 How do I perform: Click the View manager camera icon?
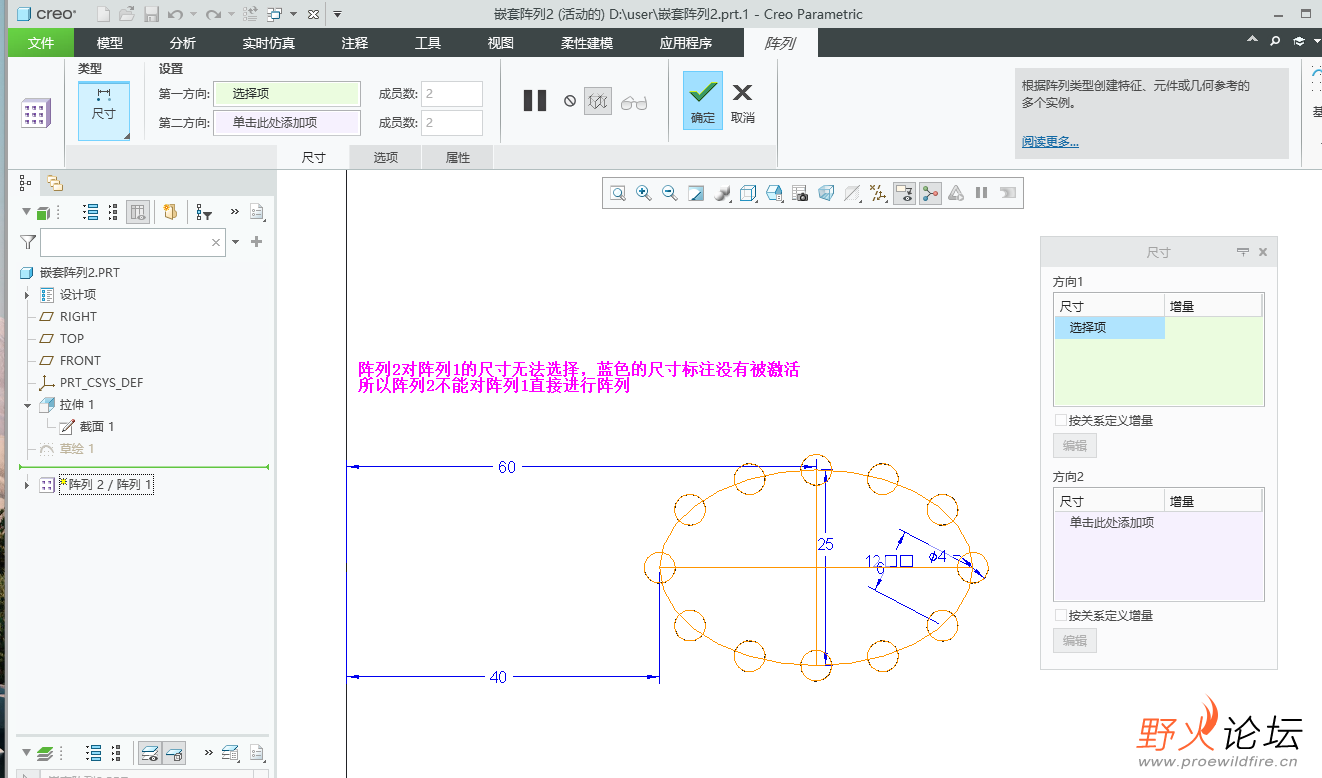point(800,193)
